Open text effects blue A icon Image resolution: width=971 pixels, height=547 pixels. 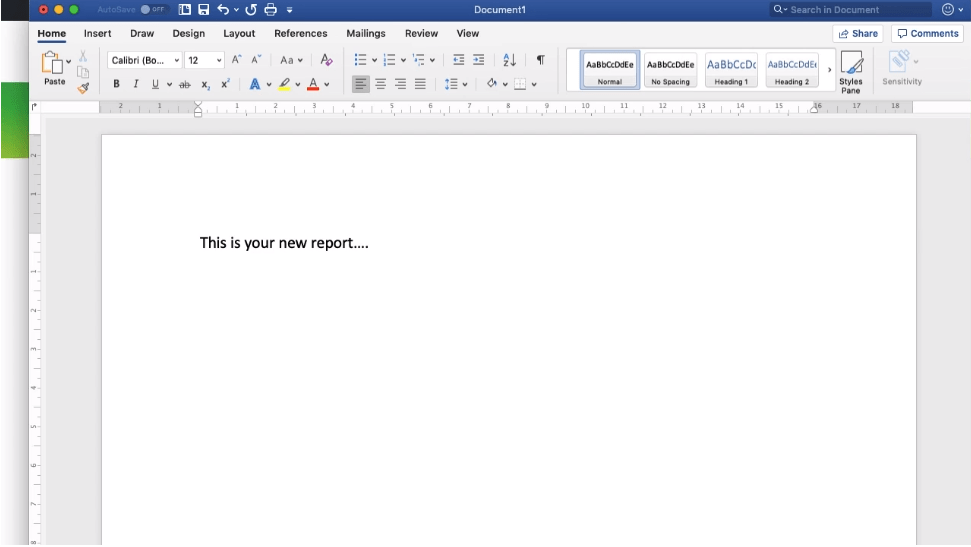255,84
